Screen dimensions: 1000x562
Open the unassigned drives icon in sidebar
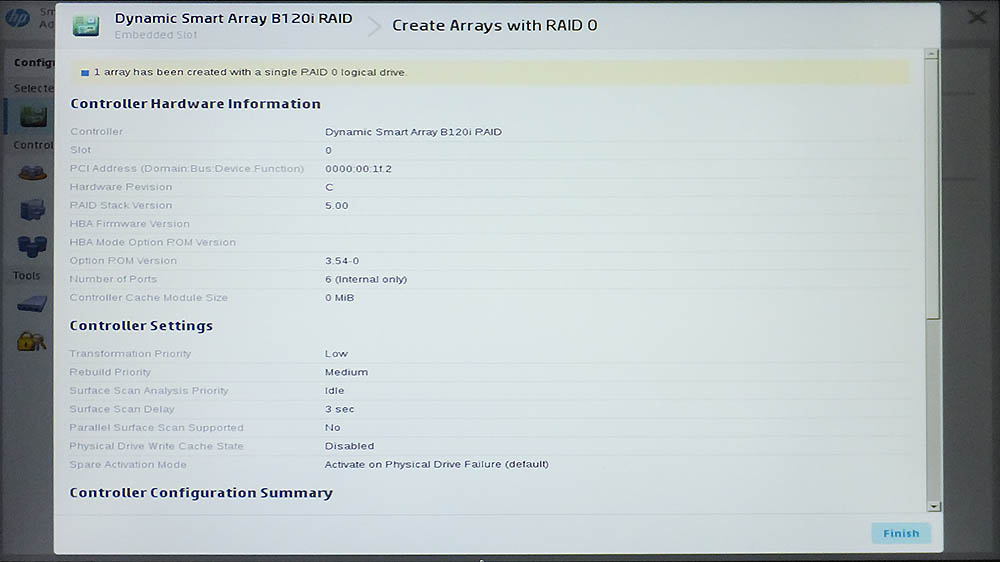(x=32, y=246)
